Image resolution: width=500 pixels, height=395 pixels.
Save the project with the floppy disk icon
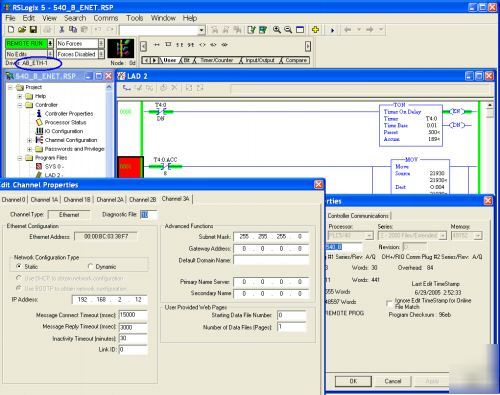click(x=33, y=30)
